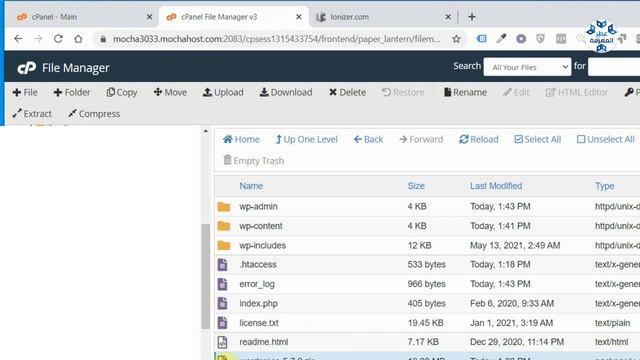Select index.php file name
Screen dimensions: 640x360
(258, 303)
